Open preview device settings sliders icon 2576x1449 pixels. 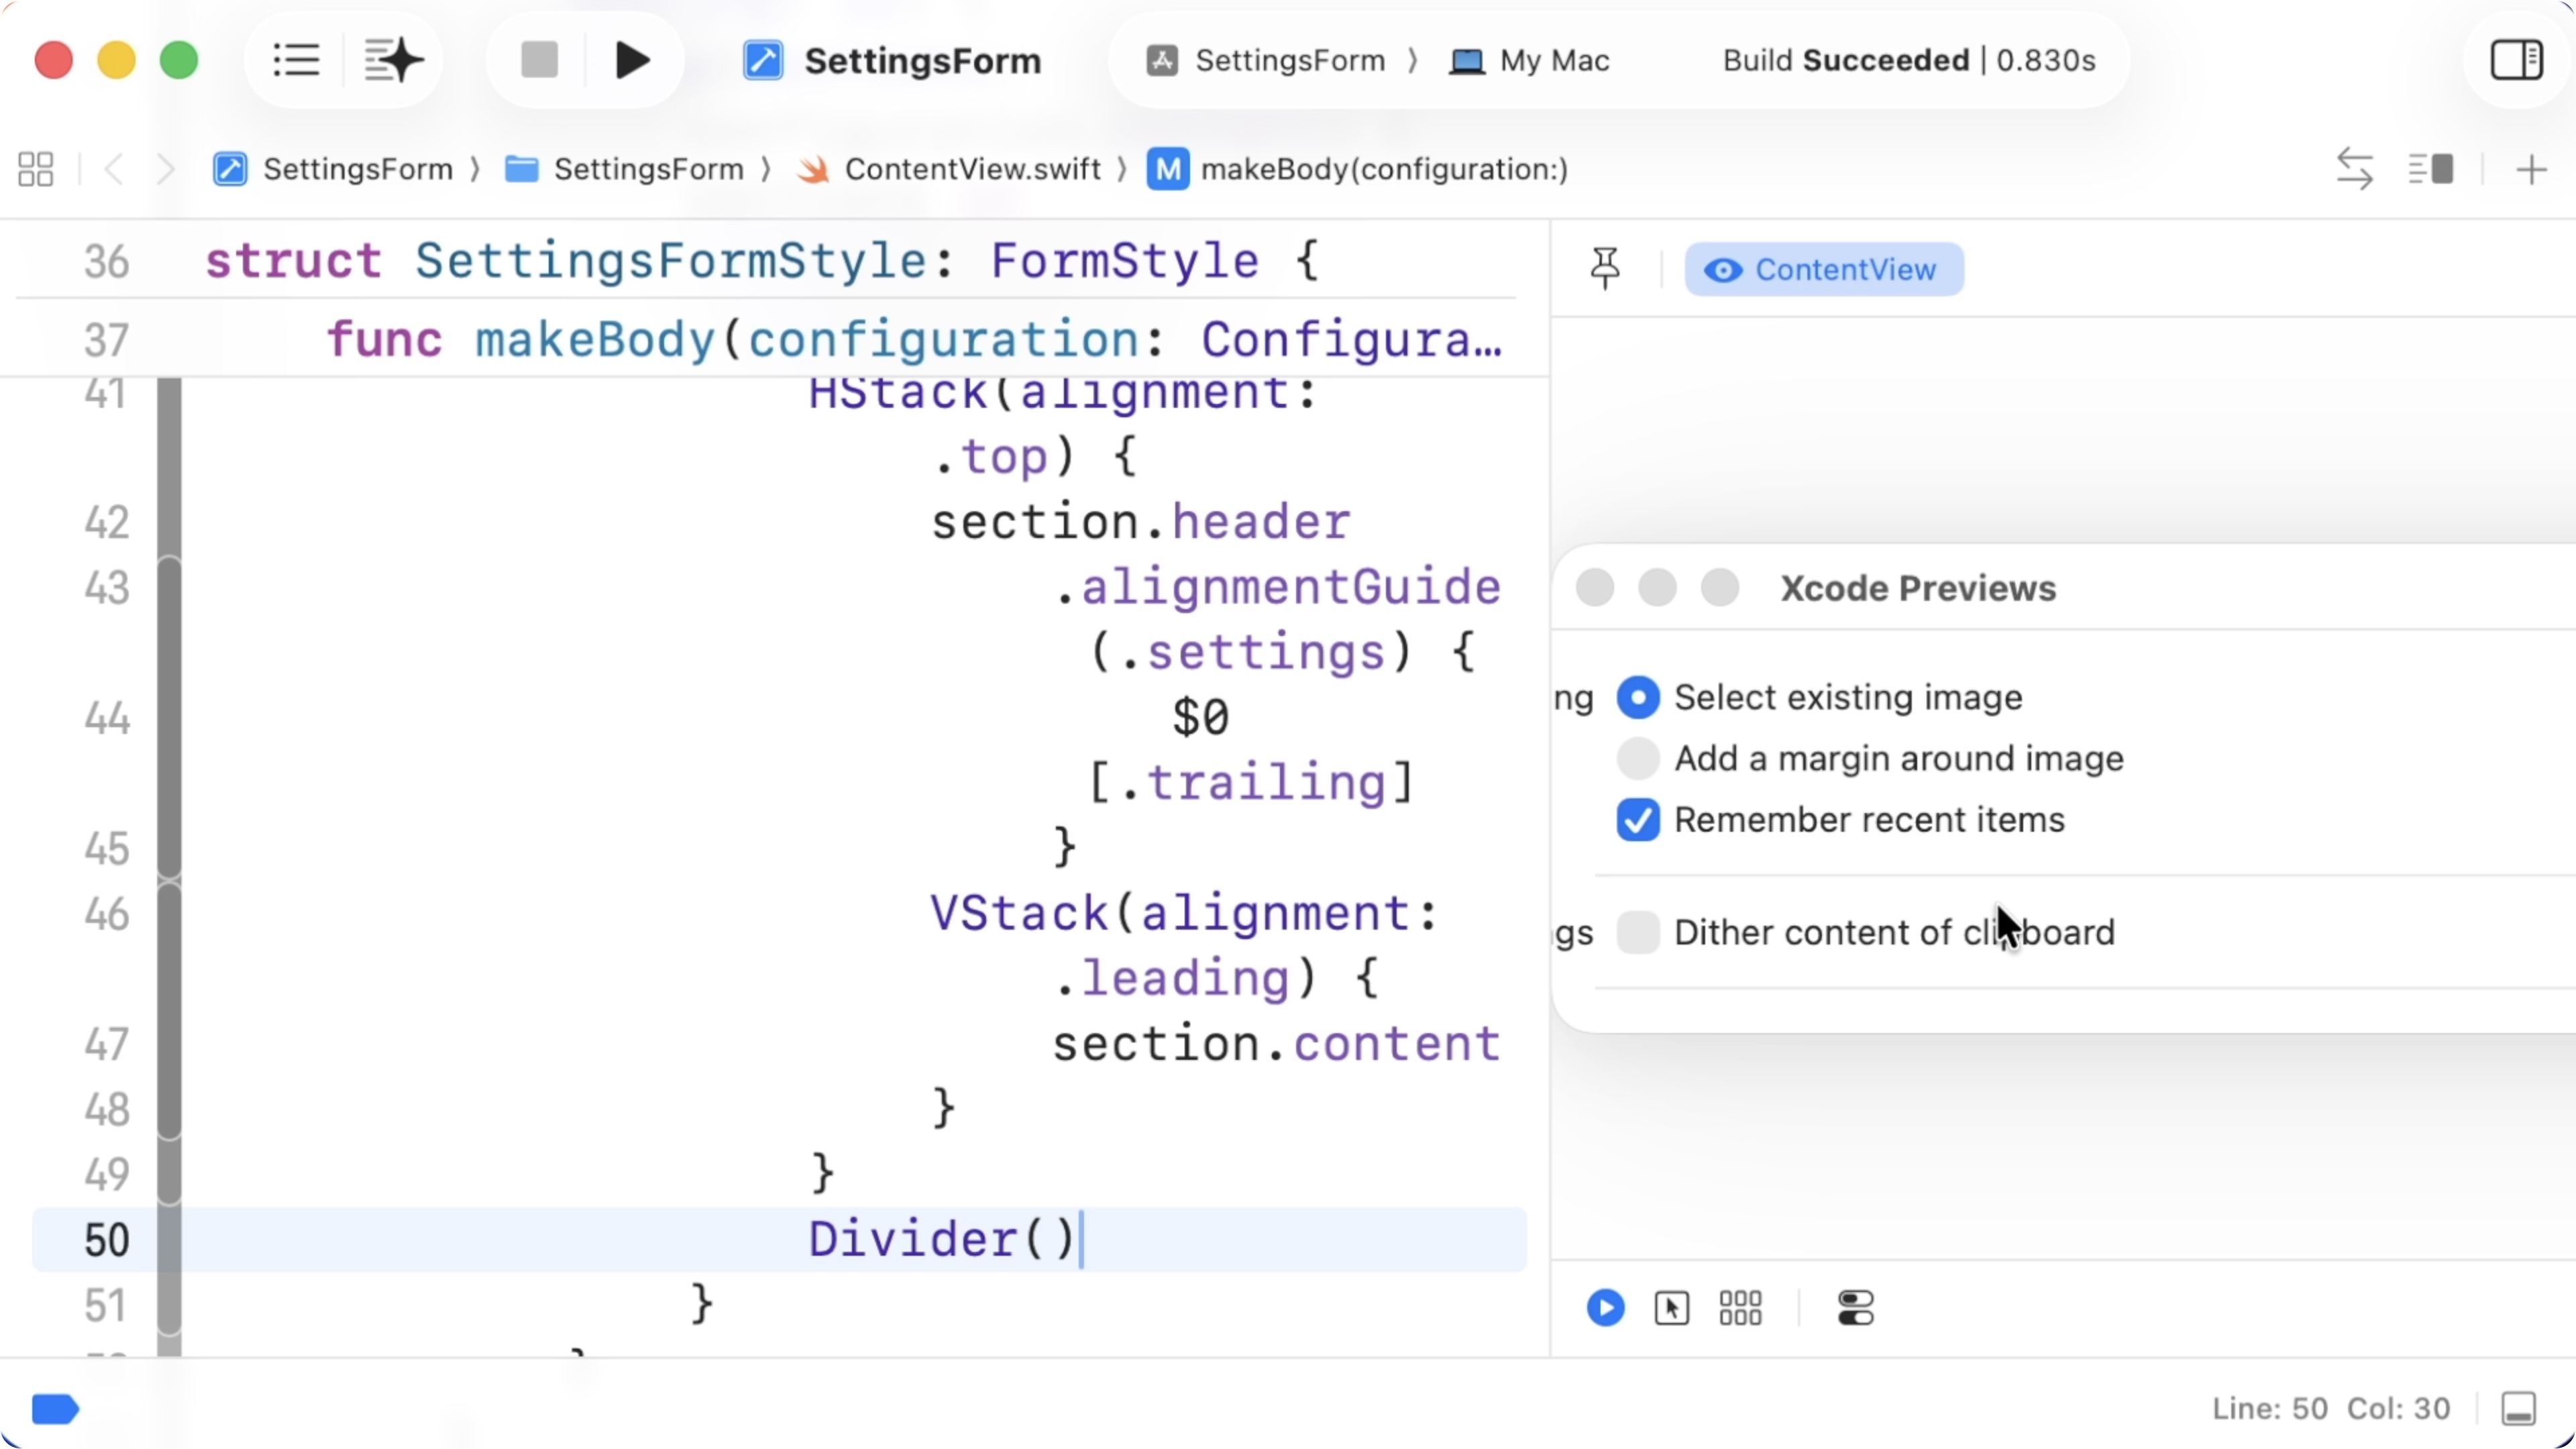point(1855,1308)
